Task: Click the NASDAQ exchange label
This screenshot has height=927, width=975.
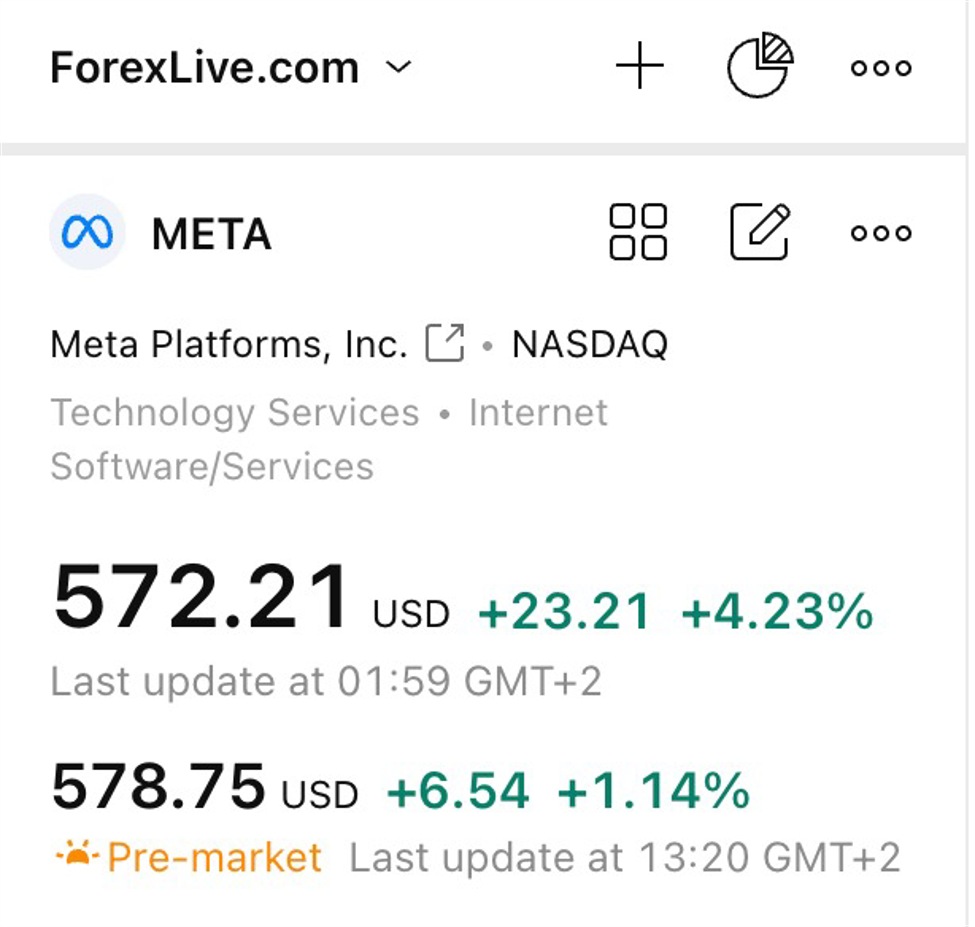Action: tap(590, 343)
